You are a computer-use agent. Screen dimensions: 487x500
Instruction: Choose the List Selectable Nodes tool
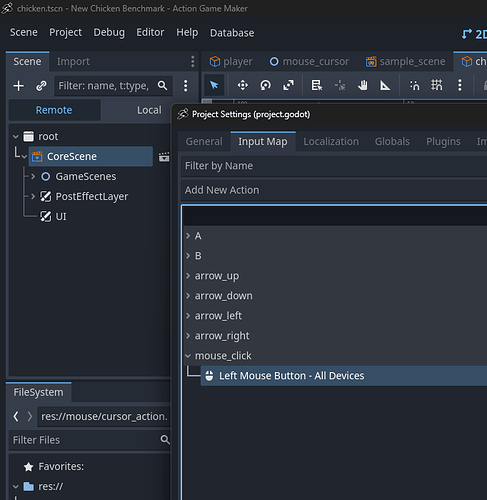pos(317,85)
